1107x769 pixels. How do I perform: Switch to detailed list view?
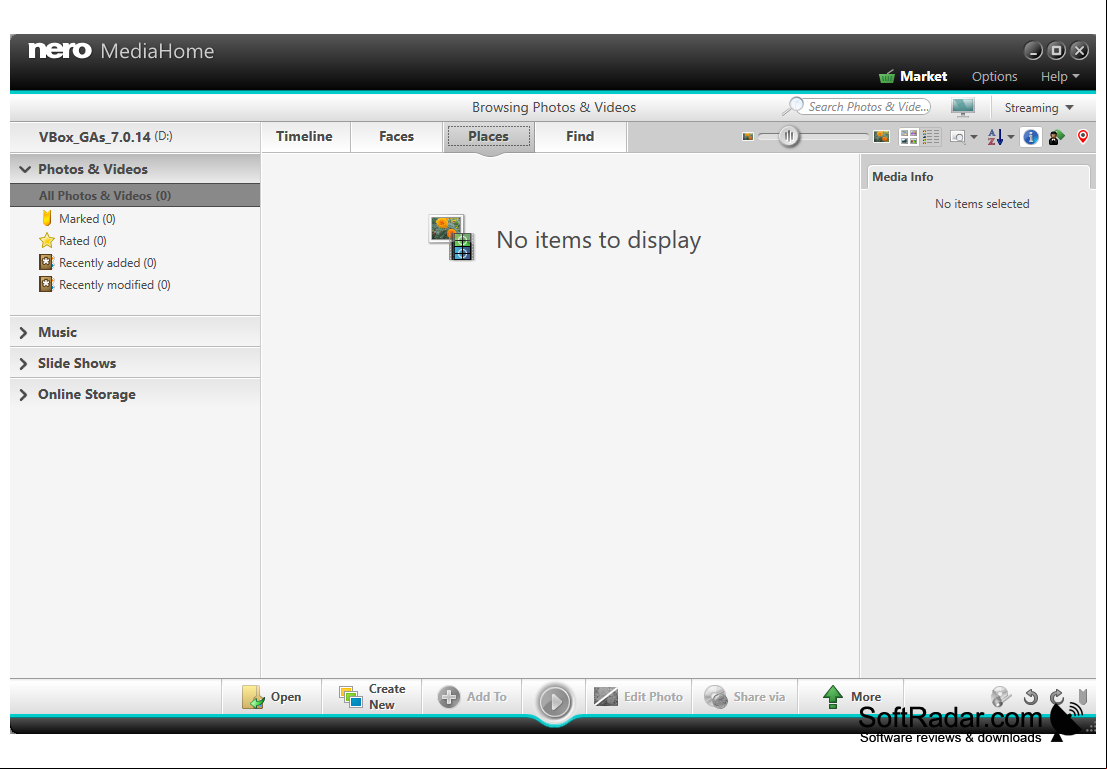click(931, 136)
